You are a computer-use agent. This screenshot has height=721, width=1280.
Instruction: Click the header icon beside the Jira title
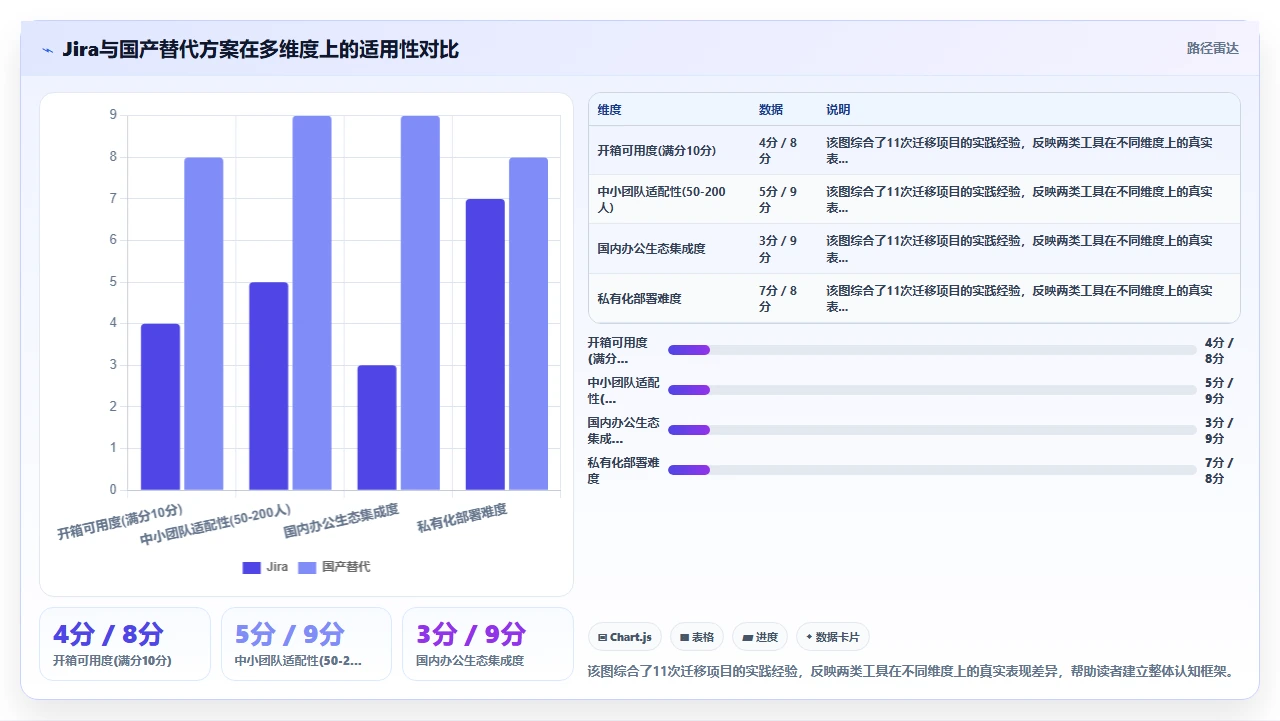(47, 49)
